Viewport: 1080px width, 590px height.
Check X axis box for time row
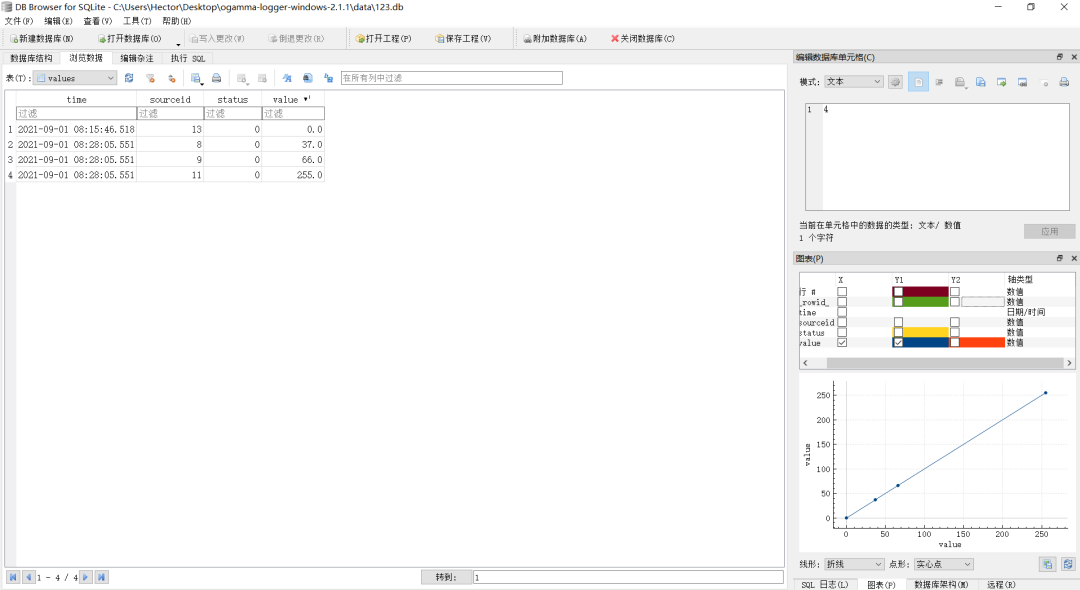(x=842, y=312)
